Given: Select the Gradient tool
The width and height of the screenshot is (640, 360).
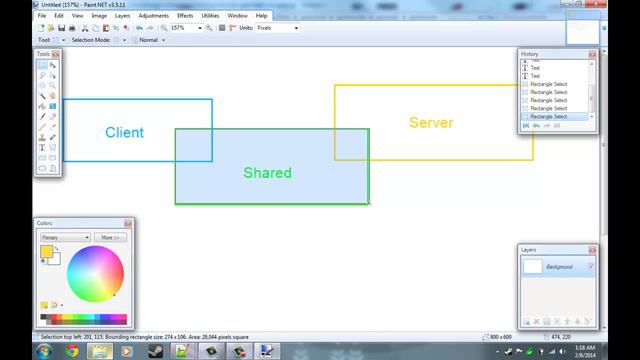Looking at the screenshot, I should 53,106.
